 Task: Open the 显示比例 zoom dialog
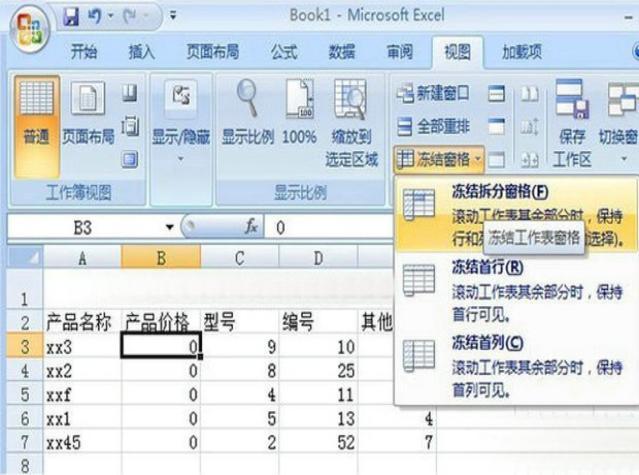(x=248, y=113)
